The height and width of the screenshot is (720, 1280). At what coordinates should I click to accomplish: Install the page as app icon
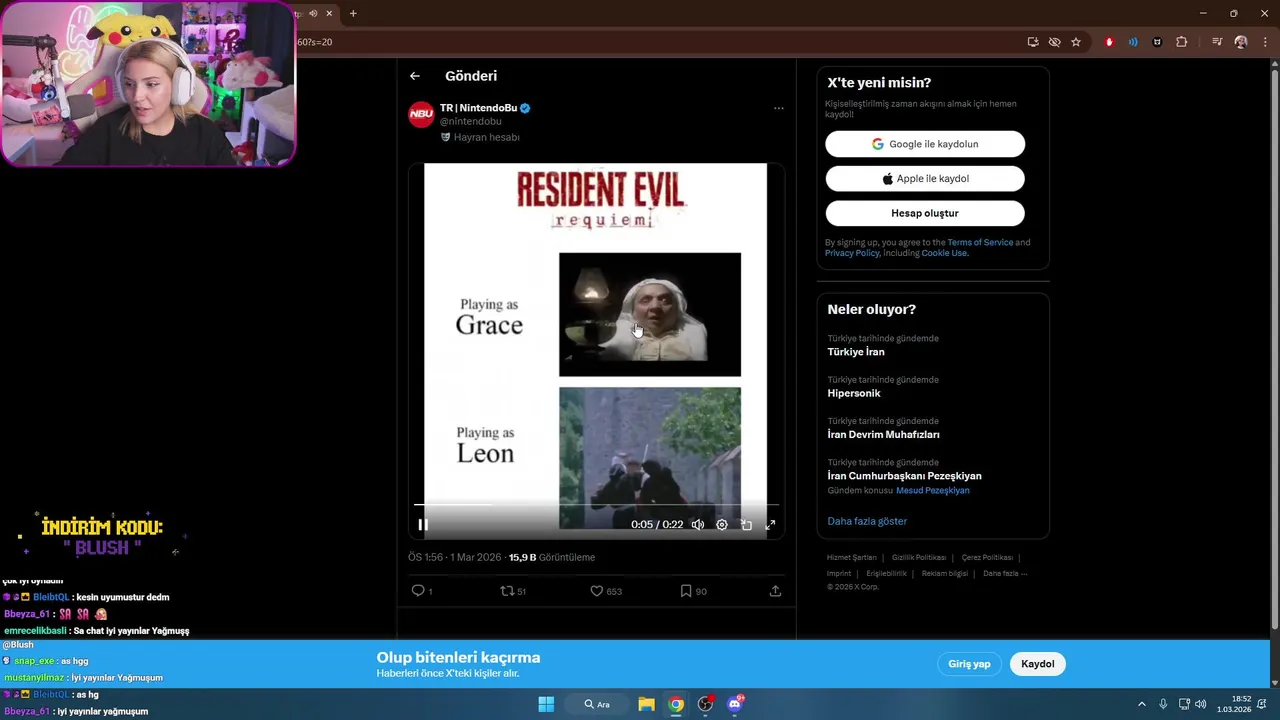[1033, 42]
